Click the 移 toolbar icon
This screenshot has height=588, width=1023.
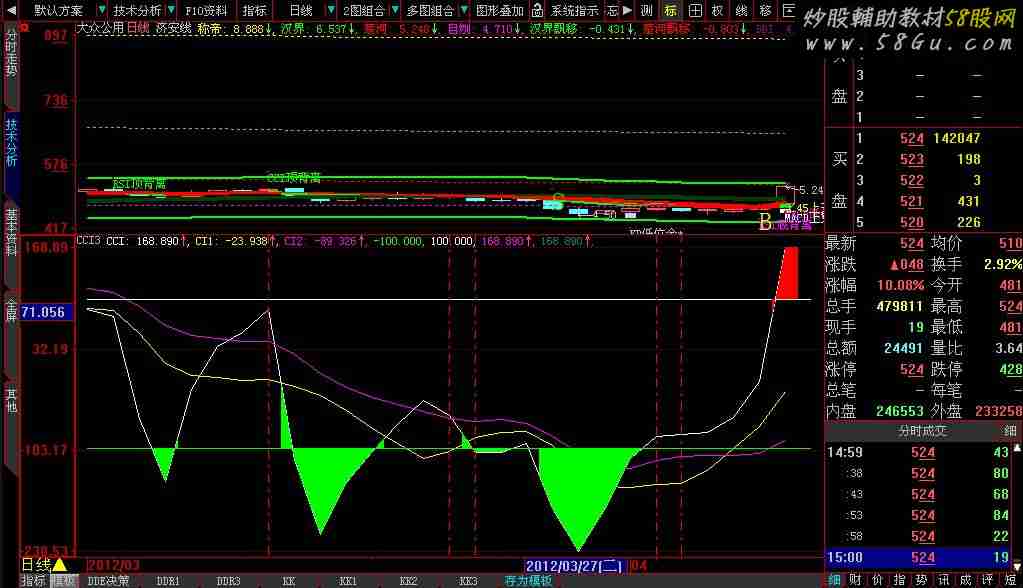point(765,10)
